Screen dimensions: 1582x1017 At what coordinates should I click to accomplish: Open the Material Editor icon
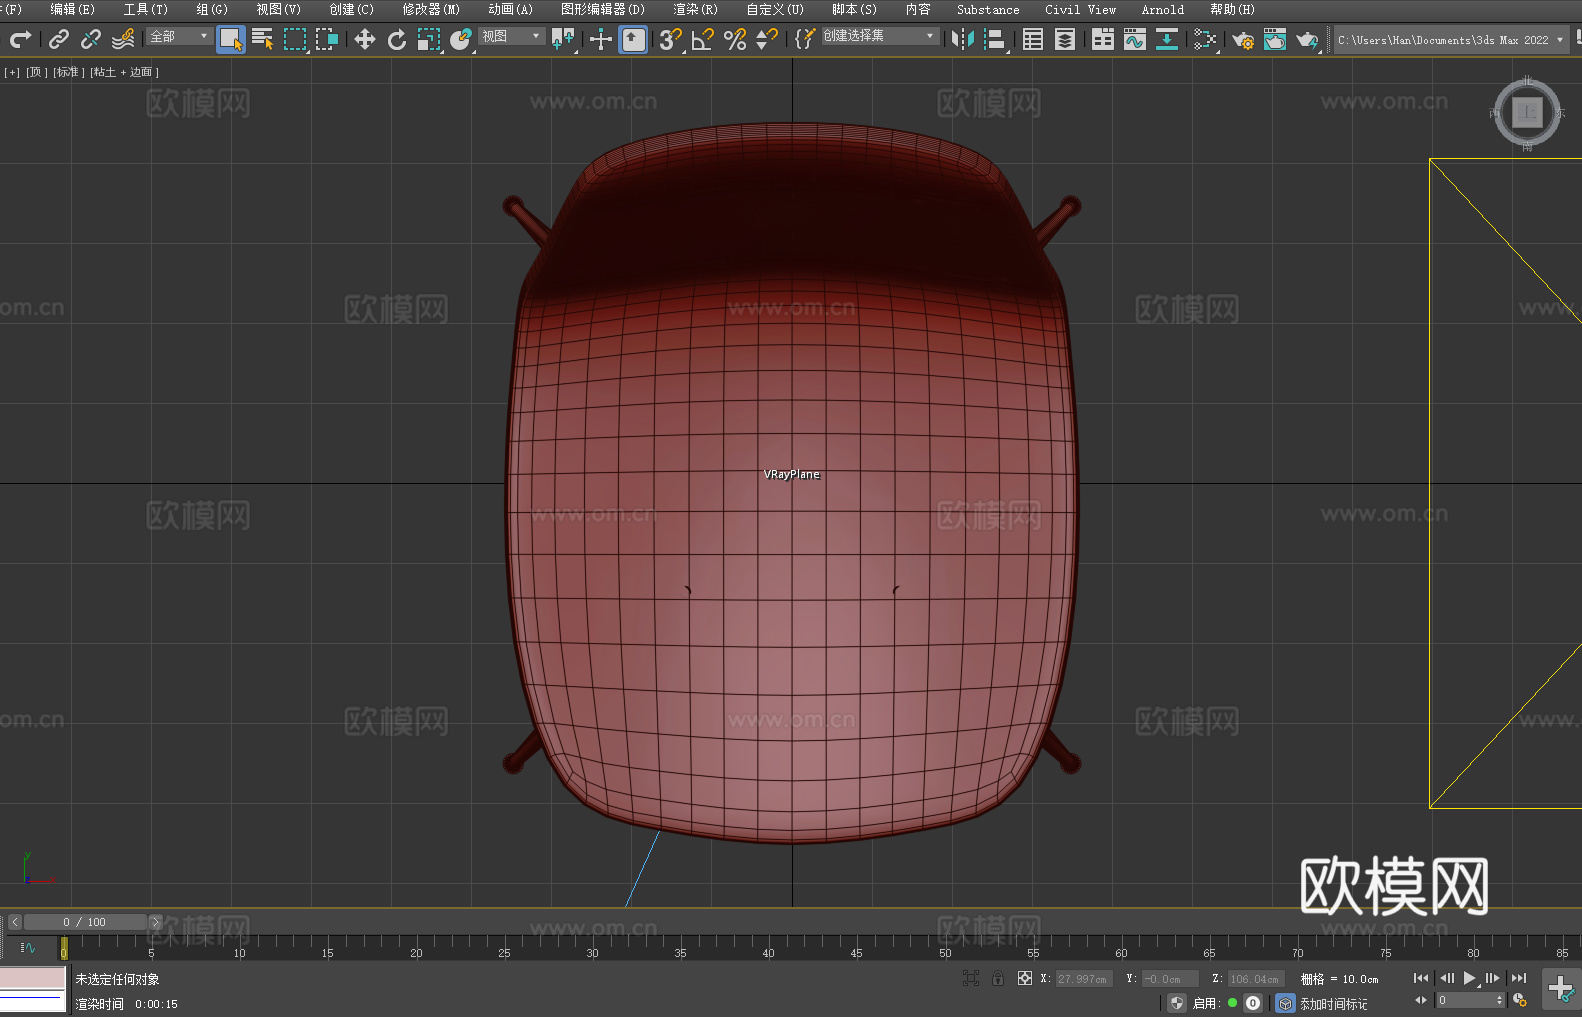coord(1205,39)
